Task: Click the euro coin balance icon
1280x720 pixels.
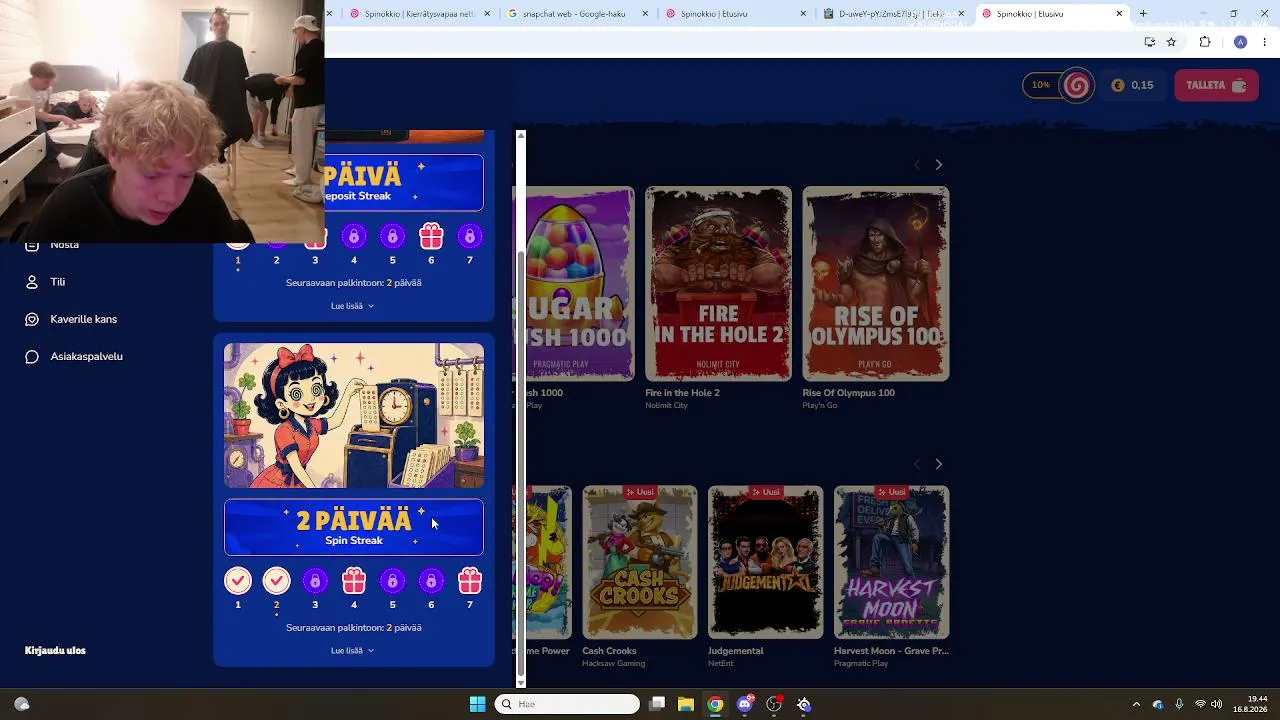Action: [x=1118, y=86]
